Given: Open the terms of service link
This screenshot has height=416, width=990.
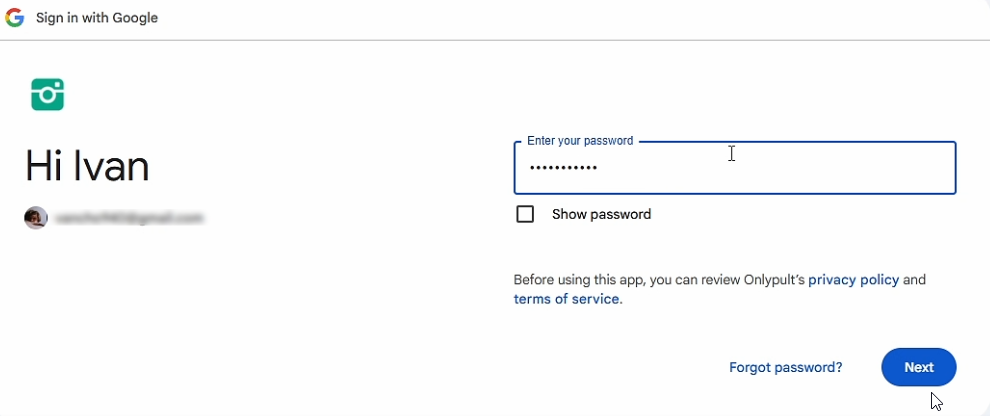Looking at the screenshot, I should (566, 299).
